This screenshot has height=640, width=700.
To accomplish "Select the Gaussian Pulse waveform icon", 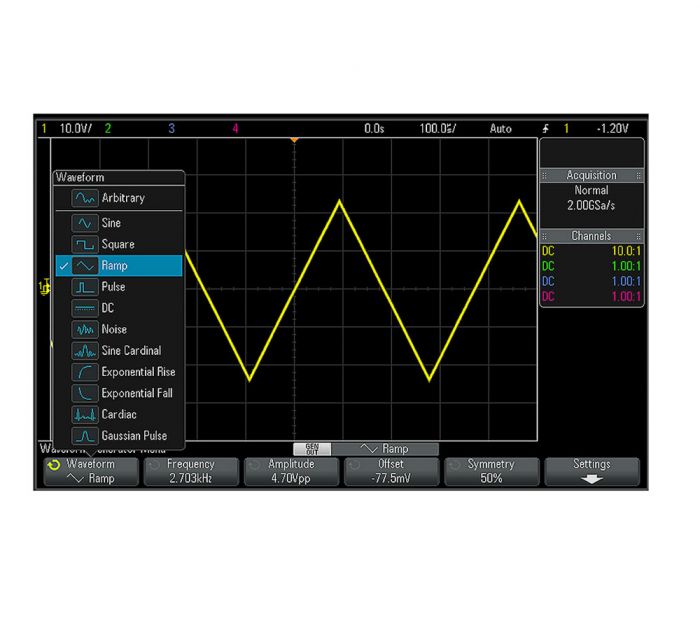I will coord(84,436).
